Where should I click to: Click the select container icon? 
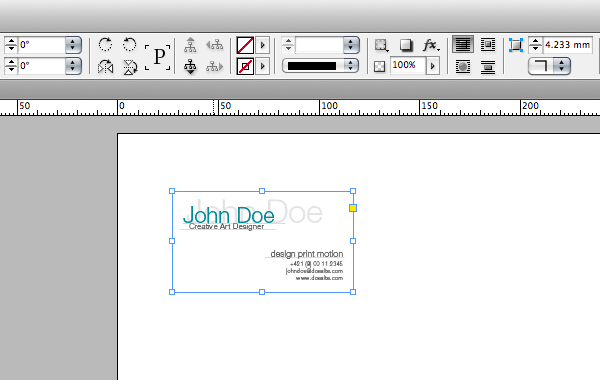point(190,45)
